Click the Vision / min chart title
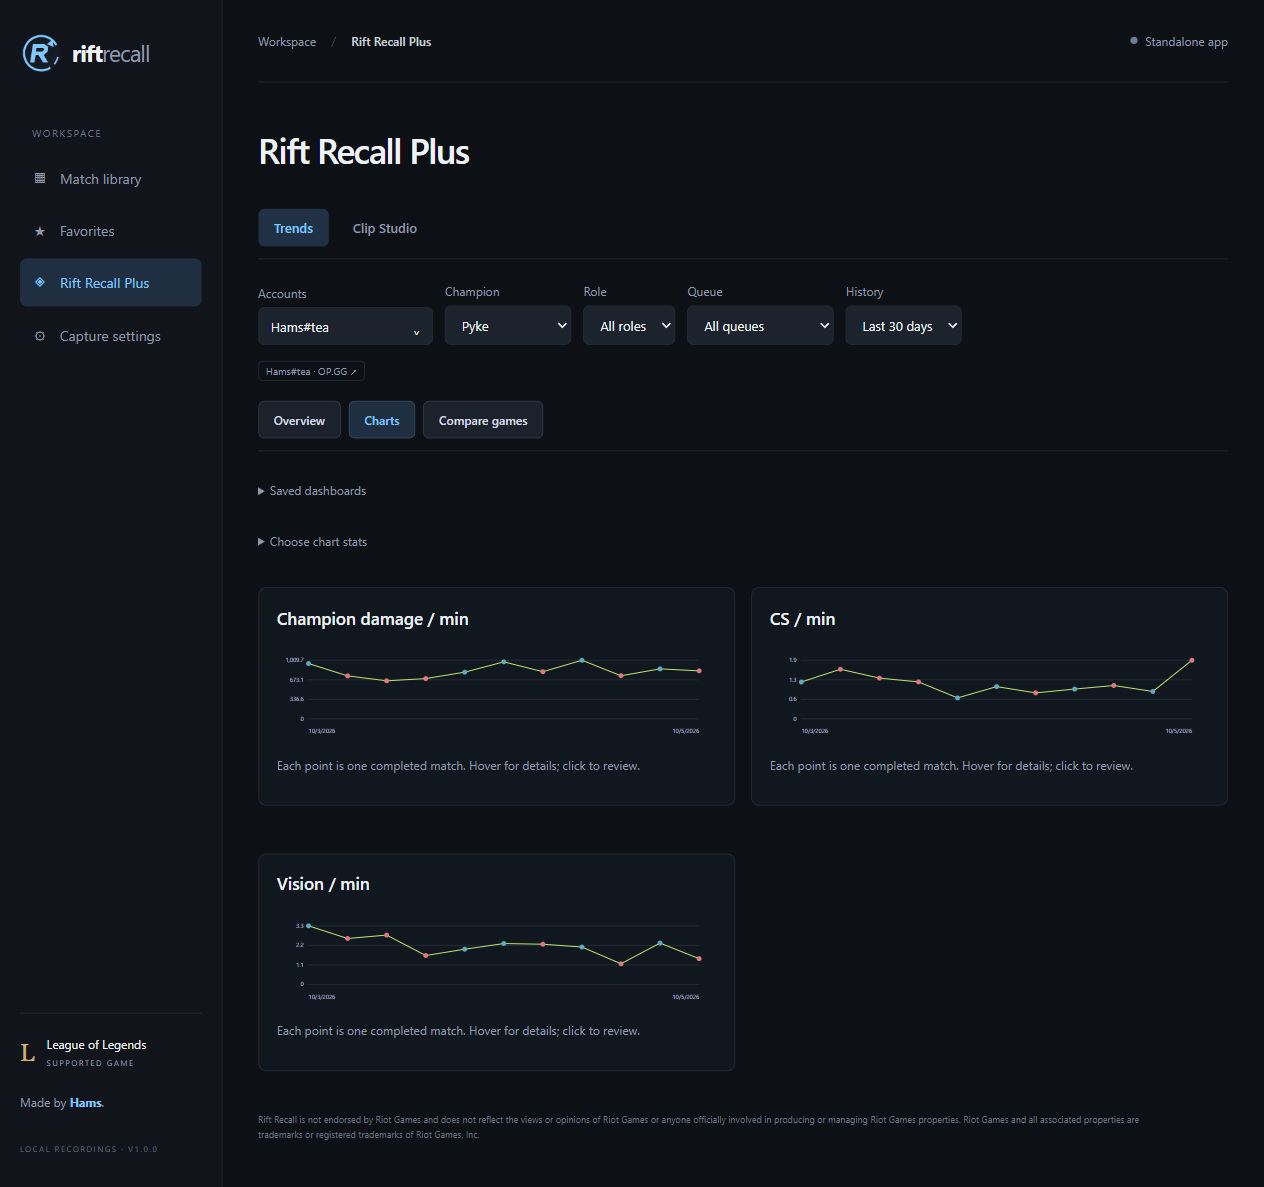1264x1187 pixels. click(x=323, y=884)
